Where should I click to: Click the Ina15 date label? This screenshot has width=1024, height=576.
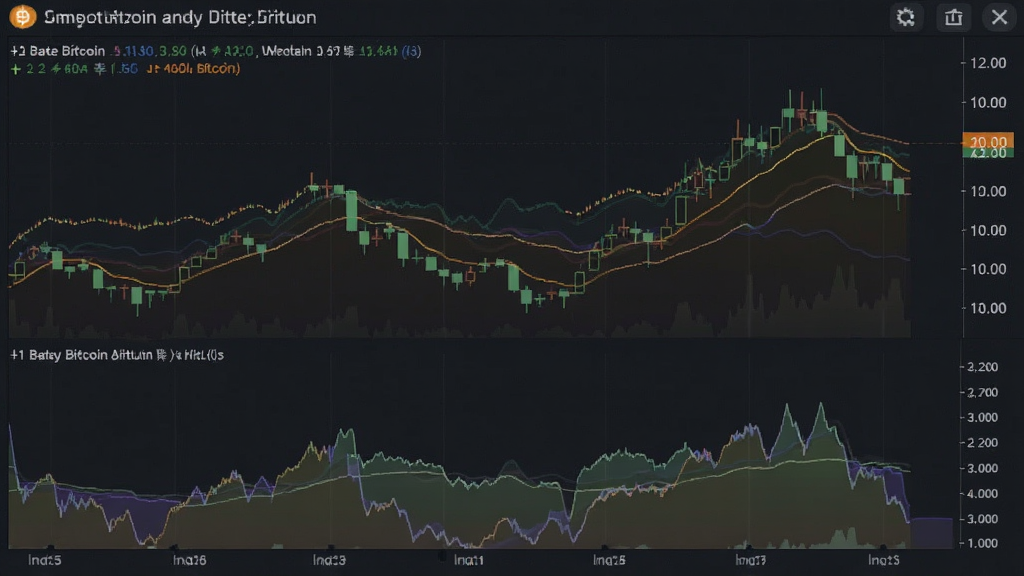coord(884,560)
